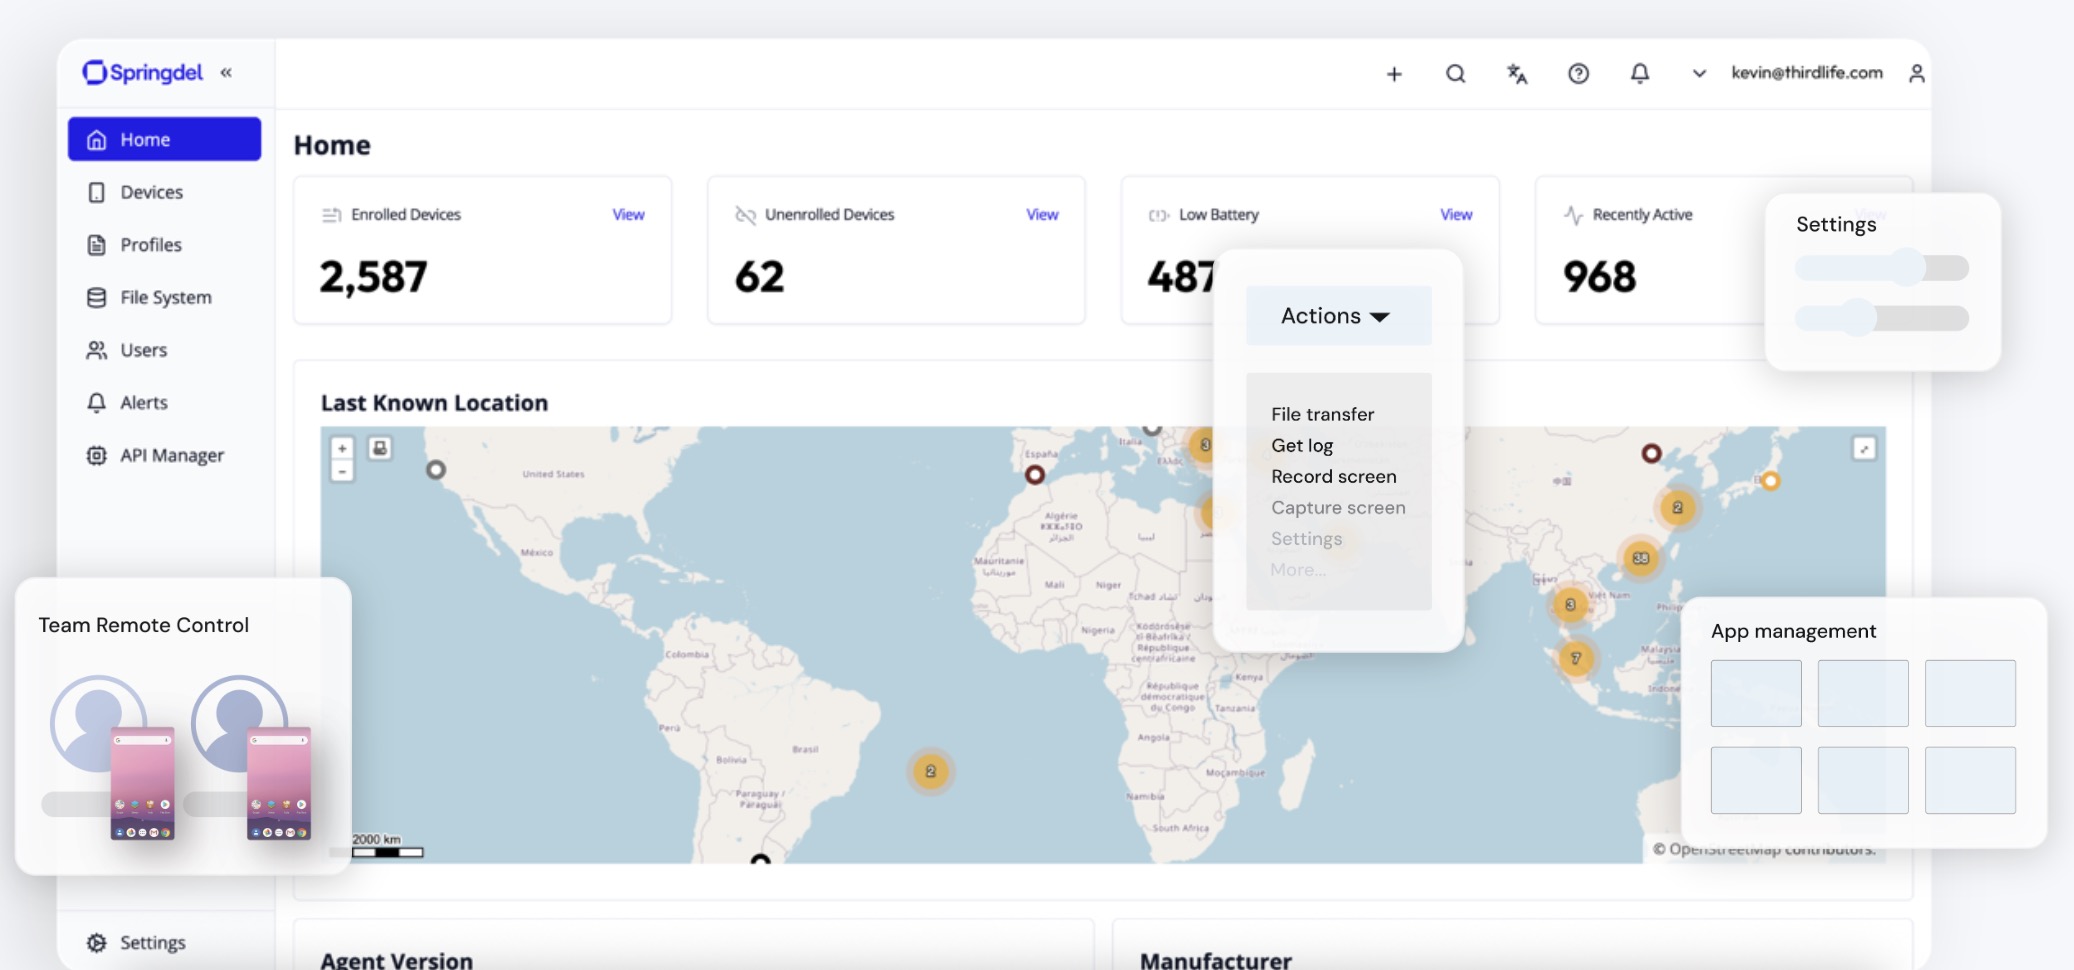Click map cluster marker near Brazil
The width and height of the screenshot is (2074, 970).
(930, 771)
